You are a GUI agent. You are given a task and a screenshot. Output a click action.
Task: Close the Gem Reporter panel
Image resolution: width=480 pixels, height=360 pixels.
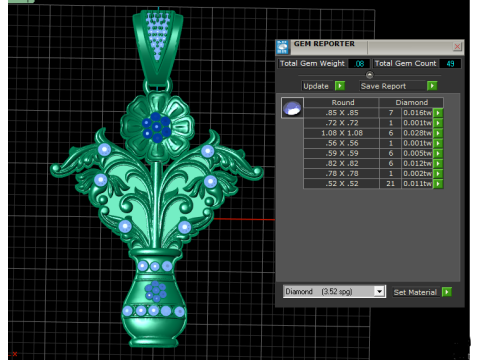tap(457, 46)
